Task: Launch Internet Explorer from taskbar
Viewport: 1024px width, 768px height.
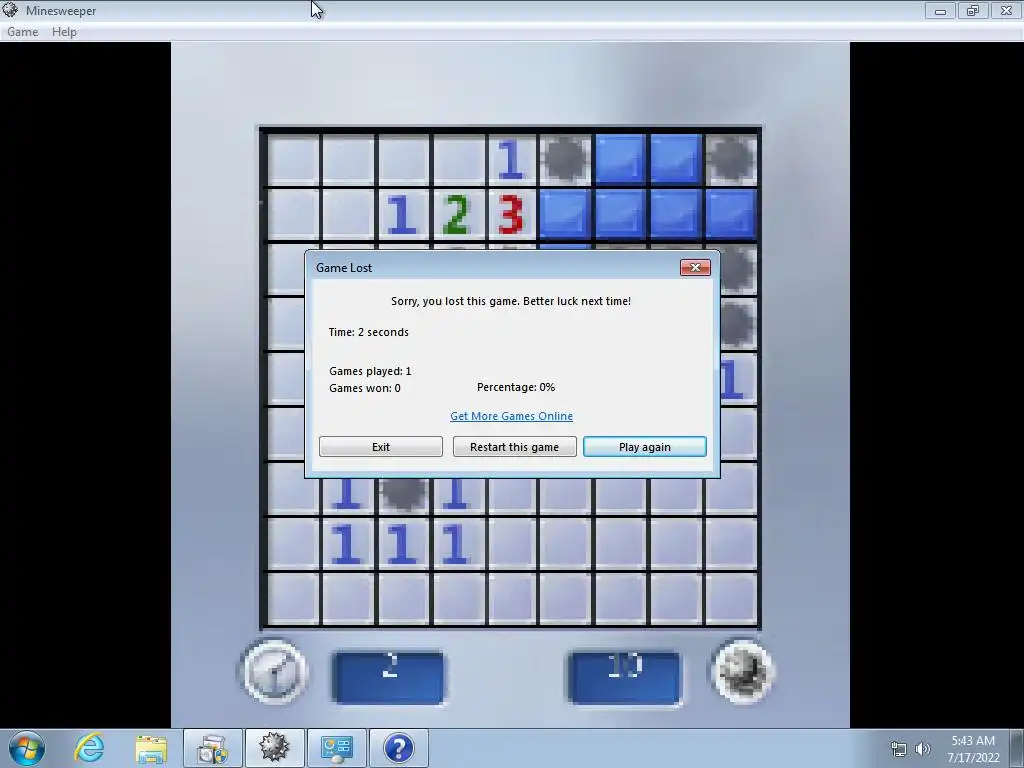Action: pos(89,748)
